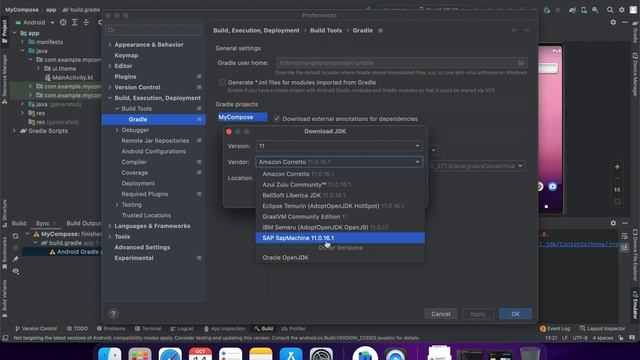
Task: Open the Logcat tool window
Action: click(x=182, y=329)
